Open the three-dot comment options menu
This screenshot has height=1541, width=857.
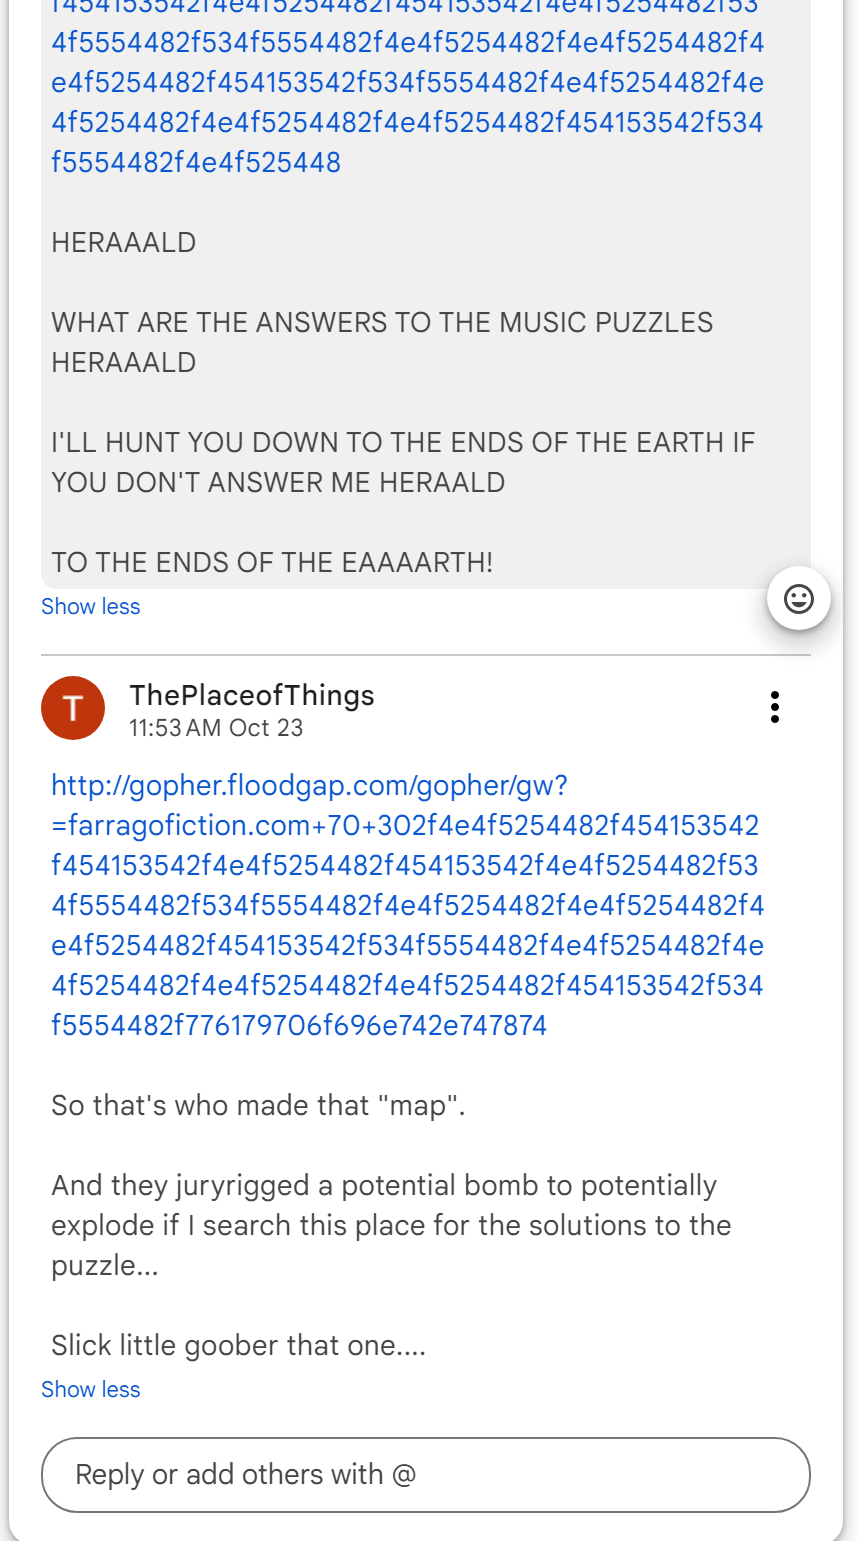click(x=774, y=707)
